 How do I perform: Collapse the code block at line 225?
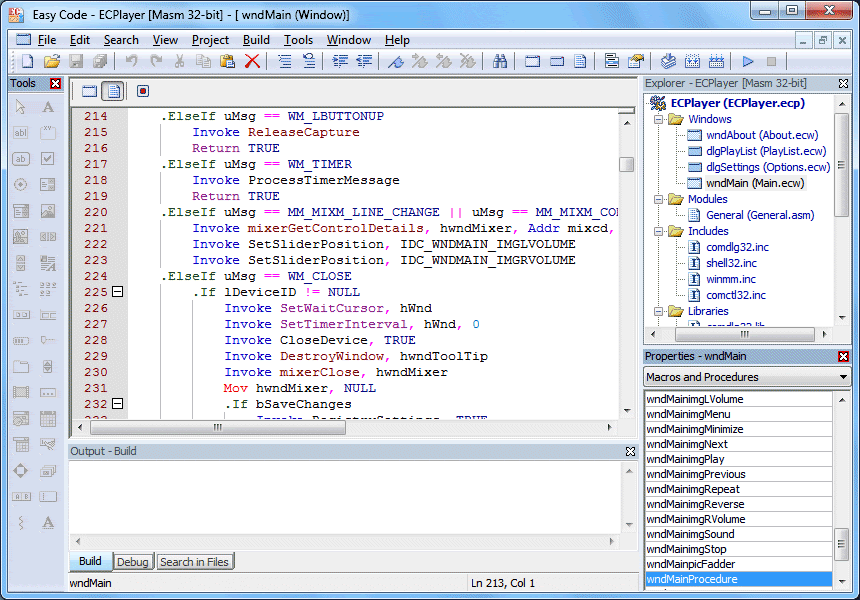pyautogui.click(x=117, y=292)
